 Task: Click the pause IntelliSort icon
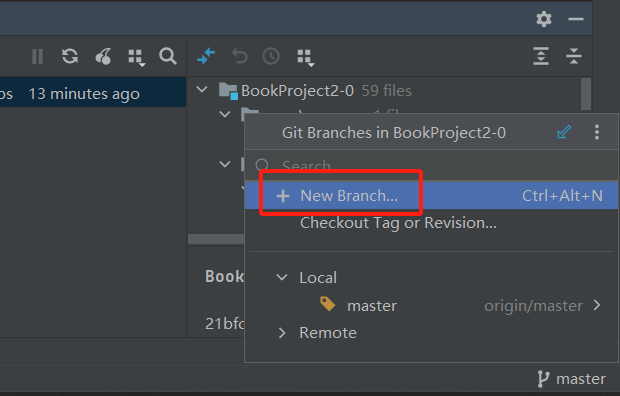pyautogui.click(x=37, y=56)
